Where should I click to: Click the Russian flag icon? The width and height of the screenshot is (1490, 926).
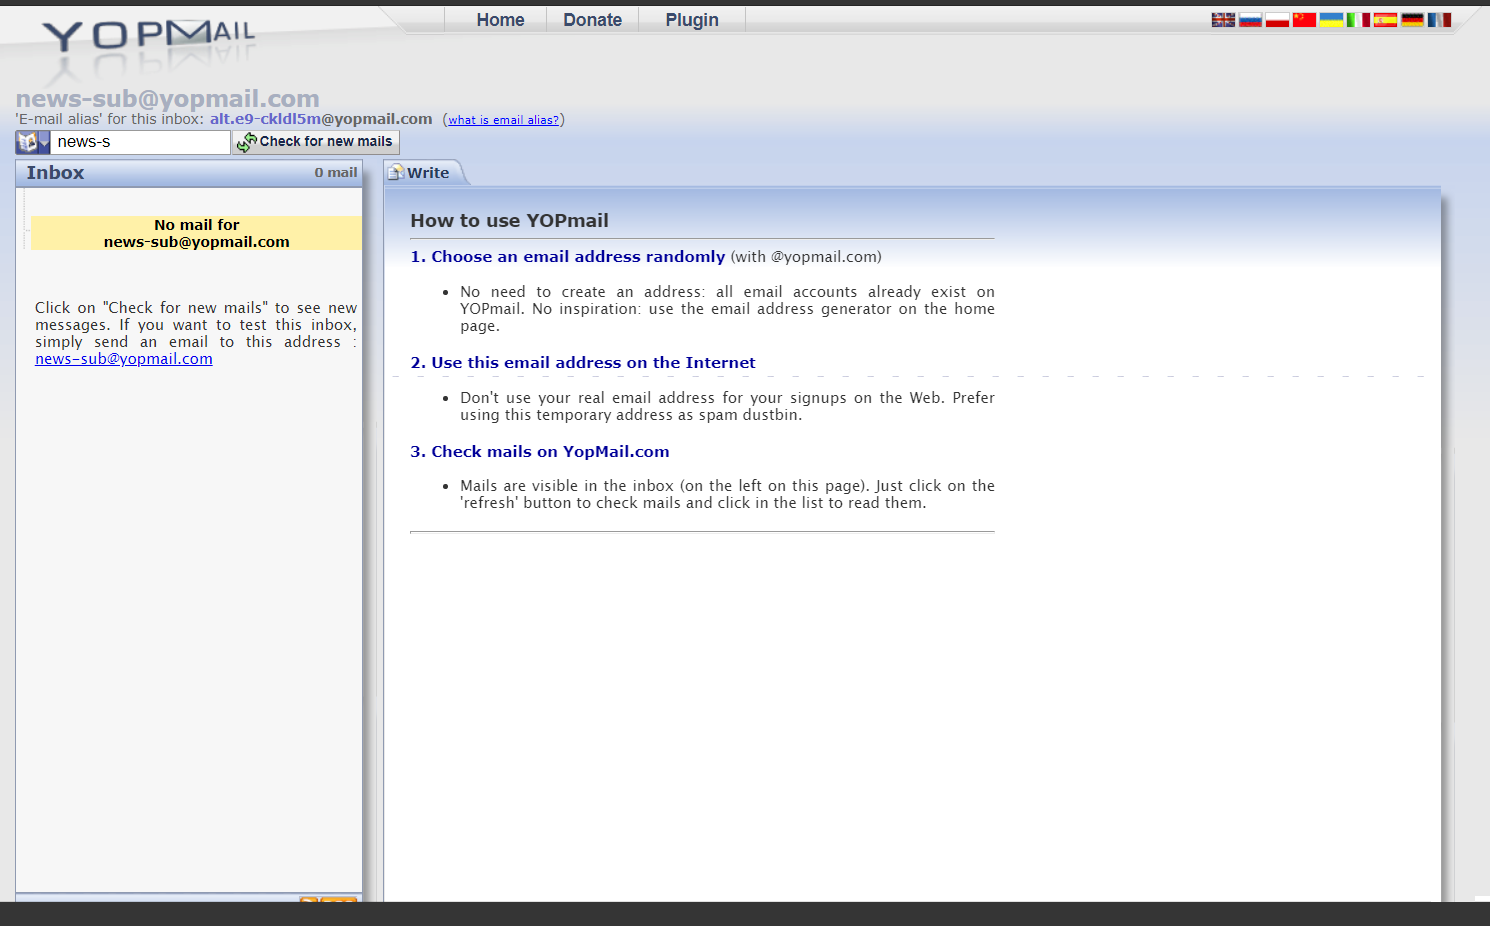tap(1250, 19)
